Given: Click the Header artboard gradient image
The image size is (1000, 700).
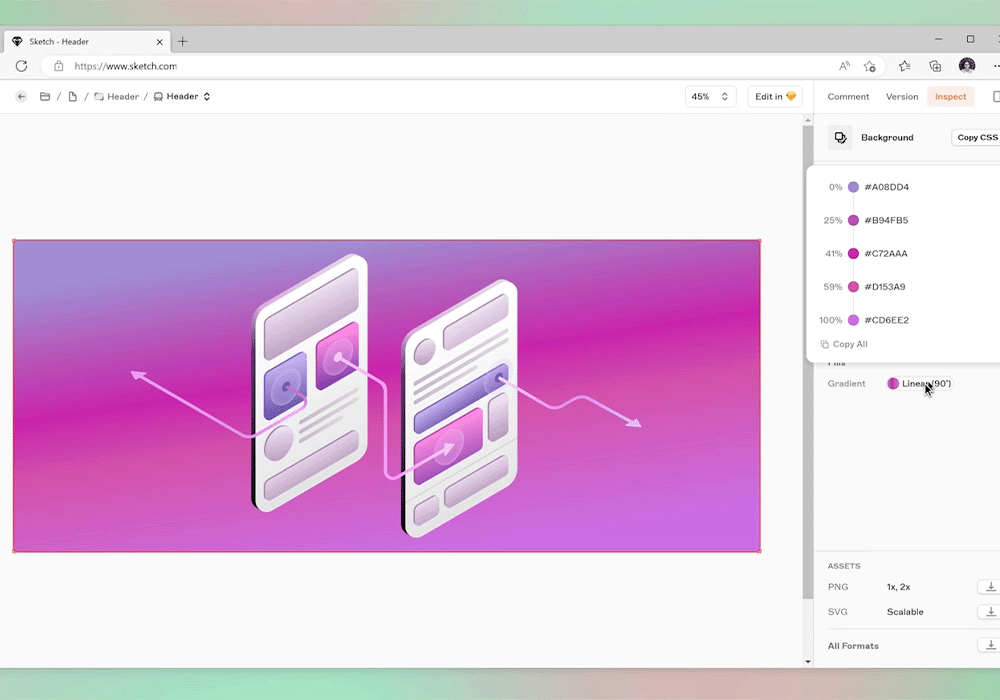Looking at the screenshot, I should pyautogui.click(x=386, y=396).
